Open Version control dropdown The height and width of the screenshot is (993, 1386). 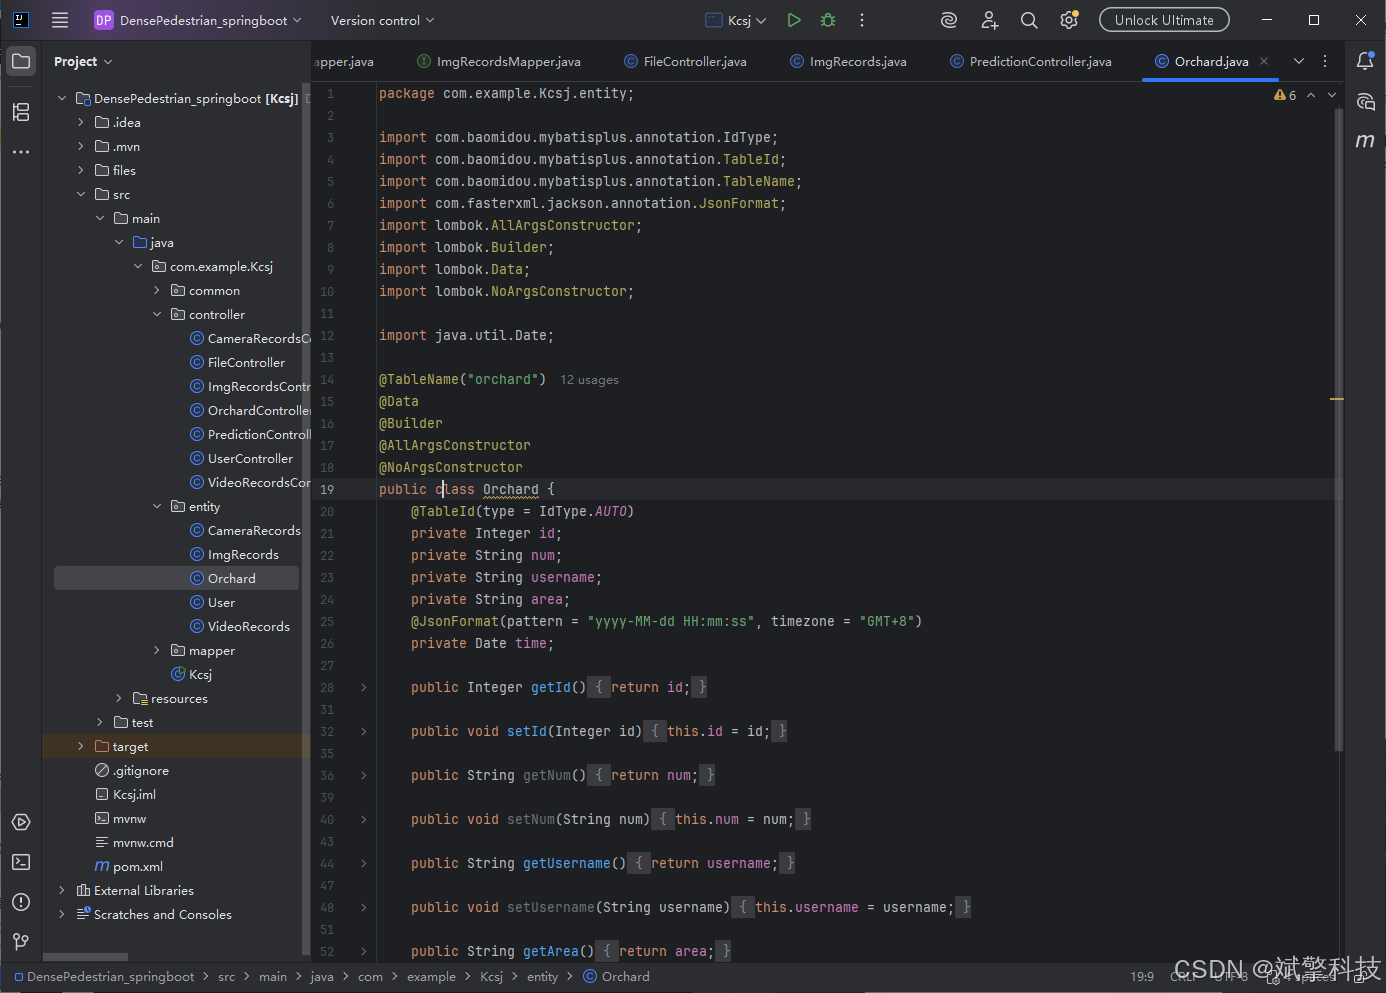click(x=382, y=20)
